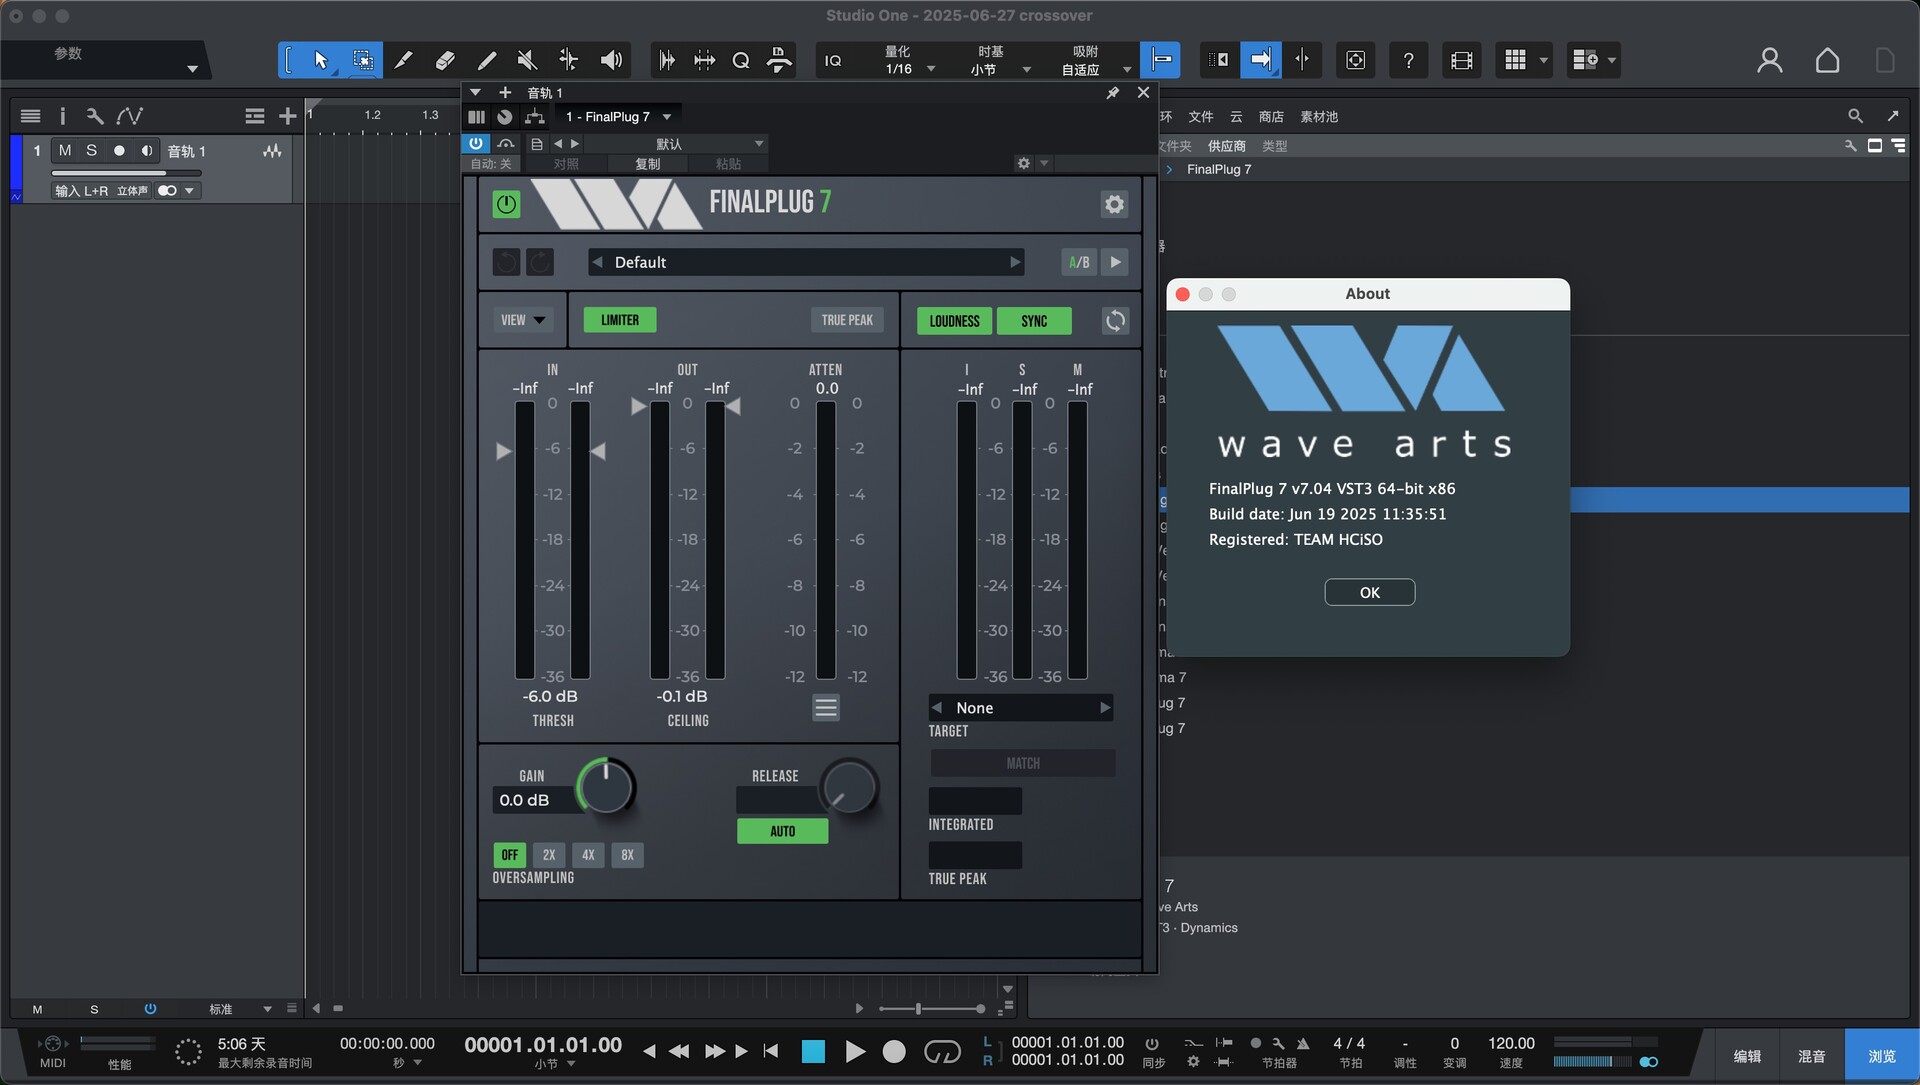Select the Eraser tool
Image resolution: width=1920 pixels, height=1085 pixels.
pos(445,60)
